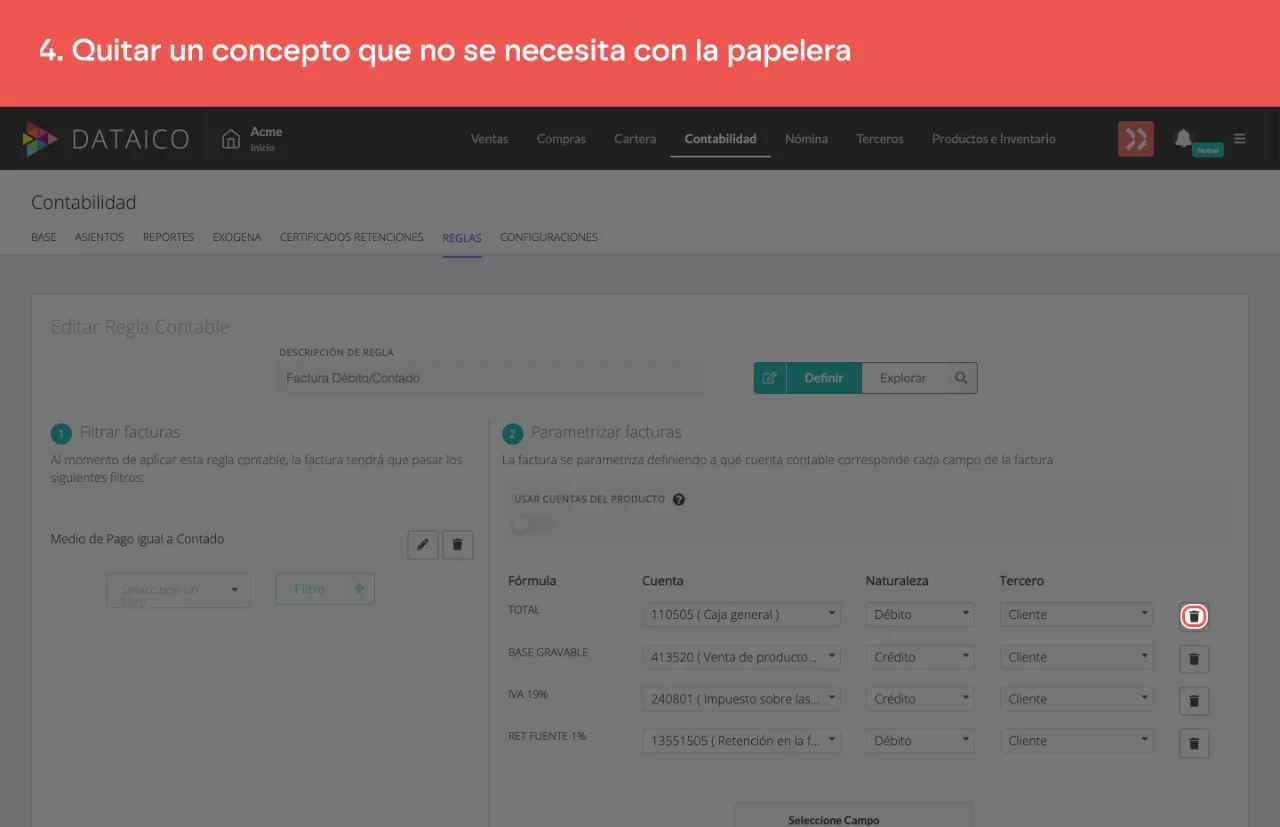The image size is (1280, 827).
Task: Open the 240801 Impuesto account dropdown
Action: [x=741, y=699]
